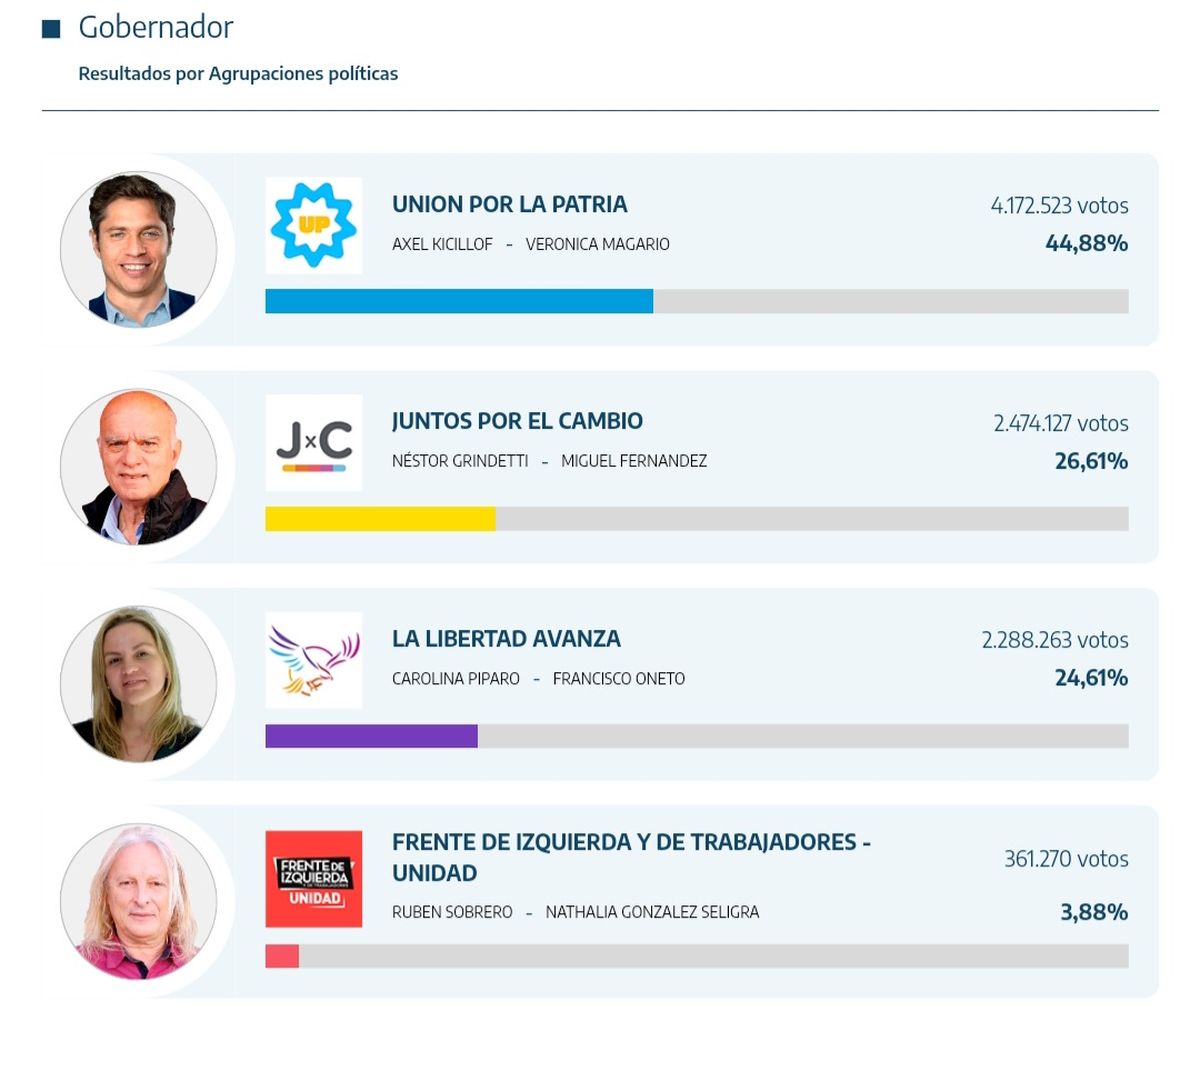This screenshot has height=1081, width=1200.
Task: Click the Gobernador section heading
Action: click(155, 27)
